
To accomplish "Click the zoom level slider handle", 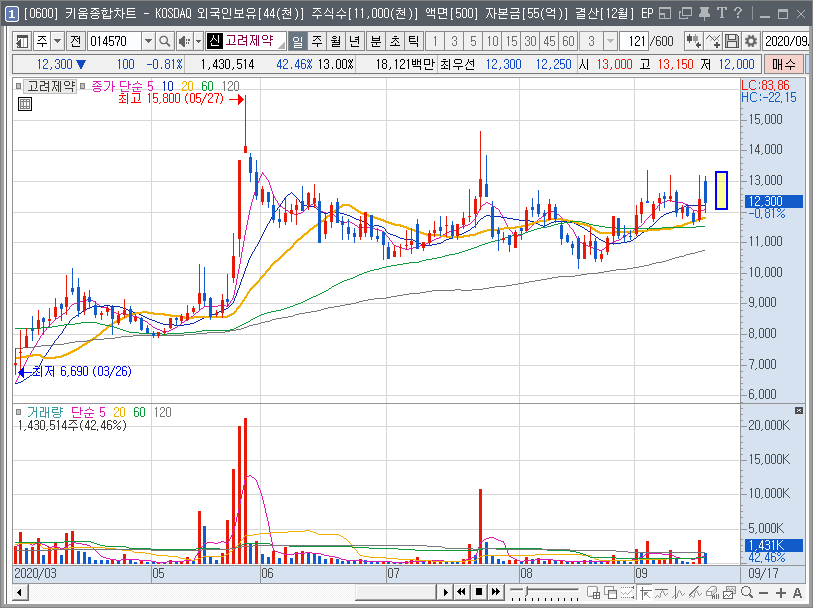I will click(527, 590).
